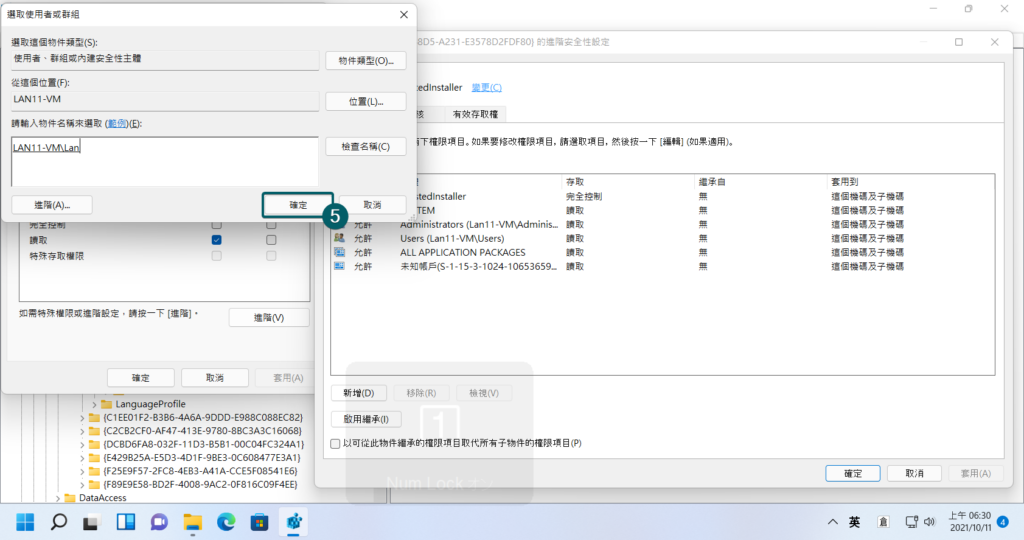The width and height of the screenshot is (1024, 540).
Task: Open network status tray icon
Action: (x=911, y=522)
